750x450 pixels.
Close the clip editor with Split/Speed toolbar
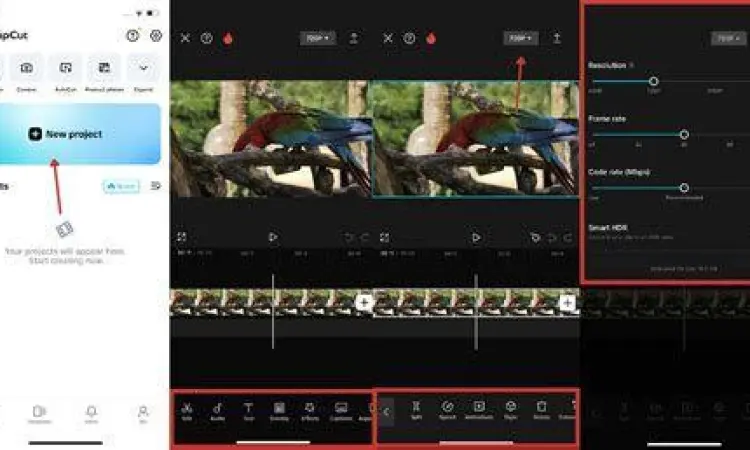pos(388,38)
